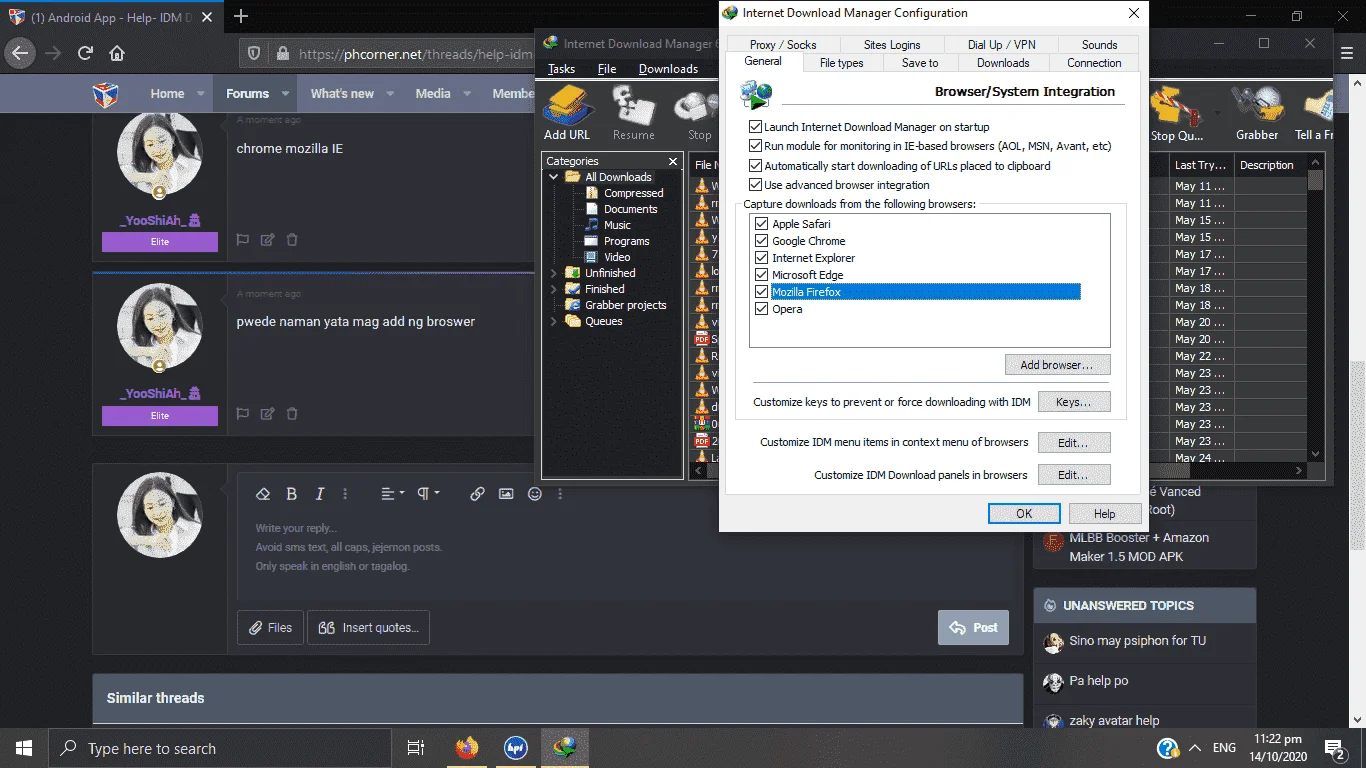The image size is (1366, 768).
Task: Collapse All Downloads tree node
Action: [x=553, y=177]
